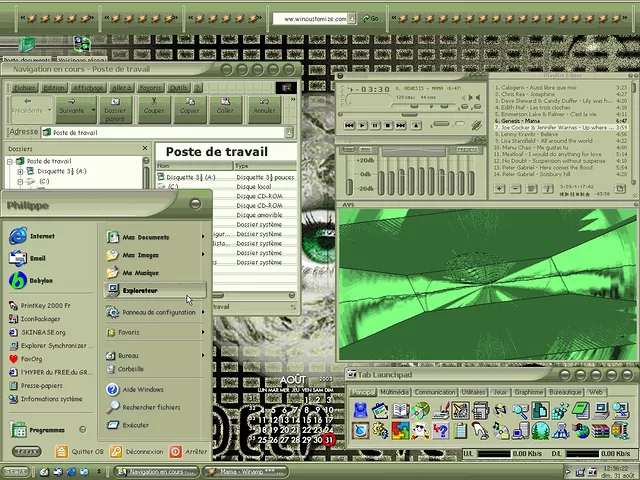Open the Fichier menu
640x480 pixels.
pyautogui.click(x=24, y=88)
